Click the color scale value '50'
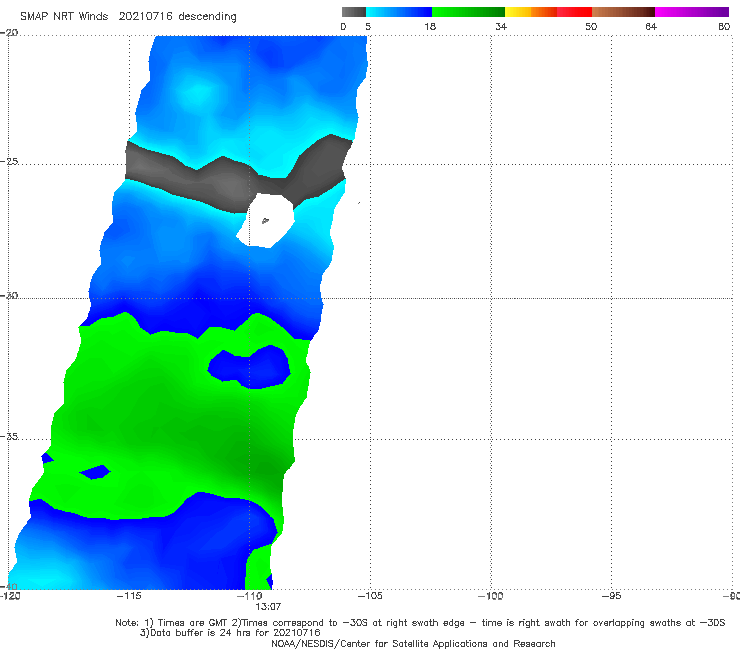This screenshot has height=650, width=740. click(591, 26)
